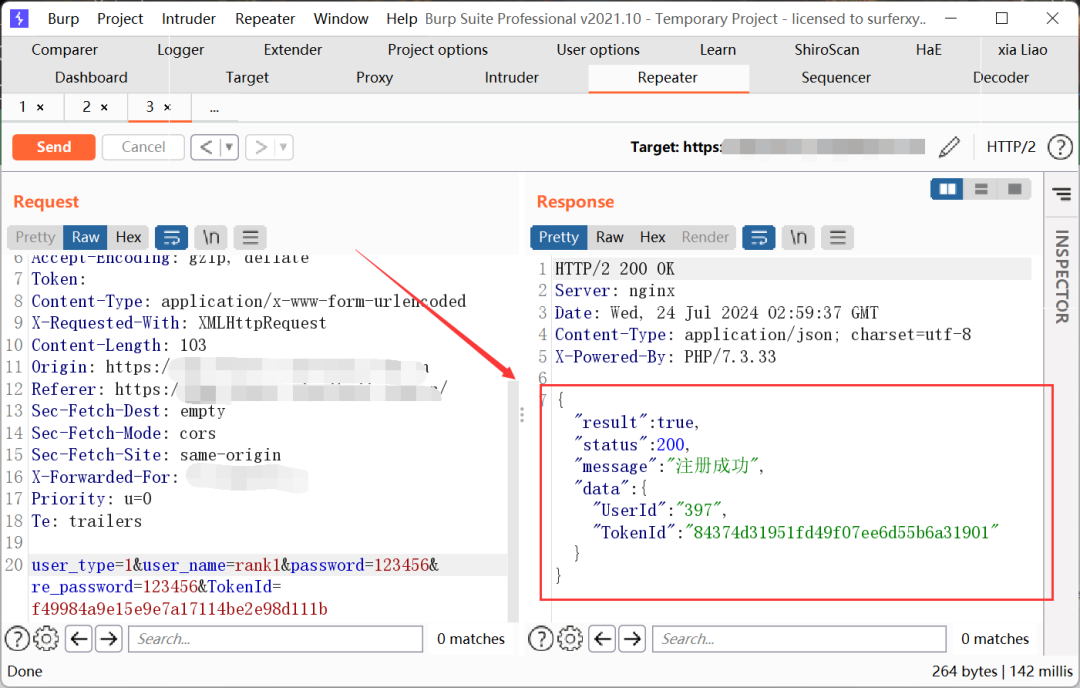Switch to the Target tab

pyautogui.click(x=247, y=78)
